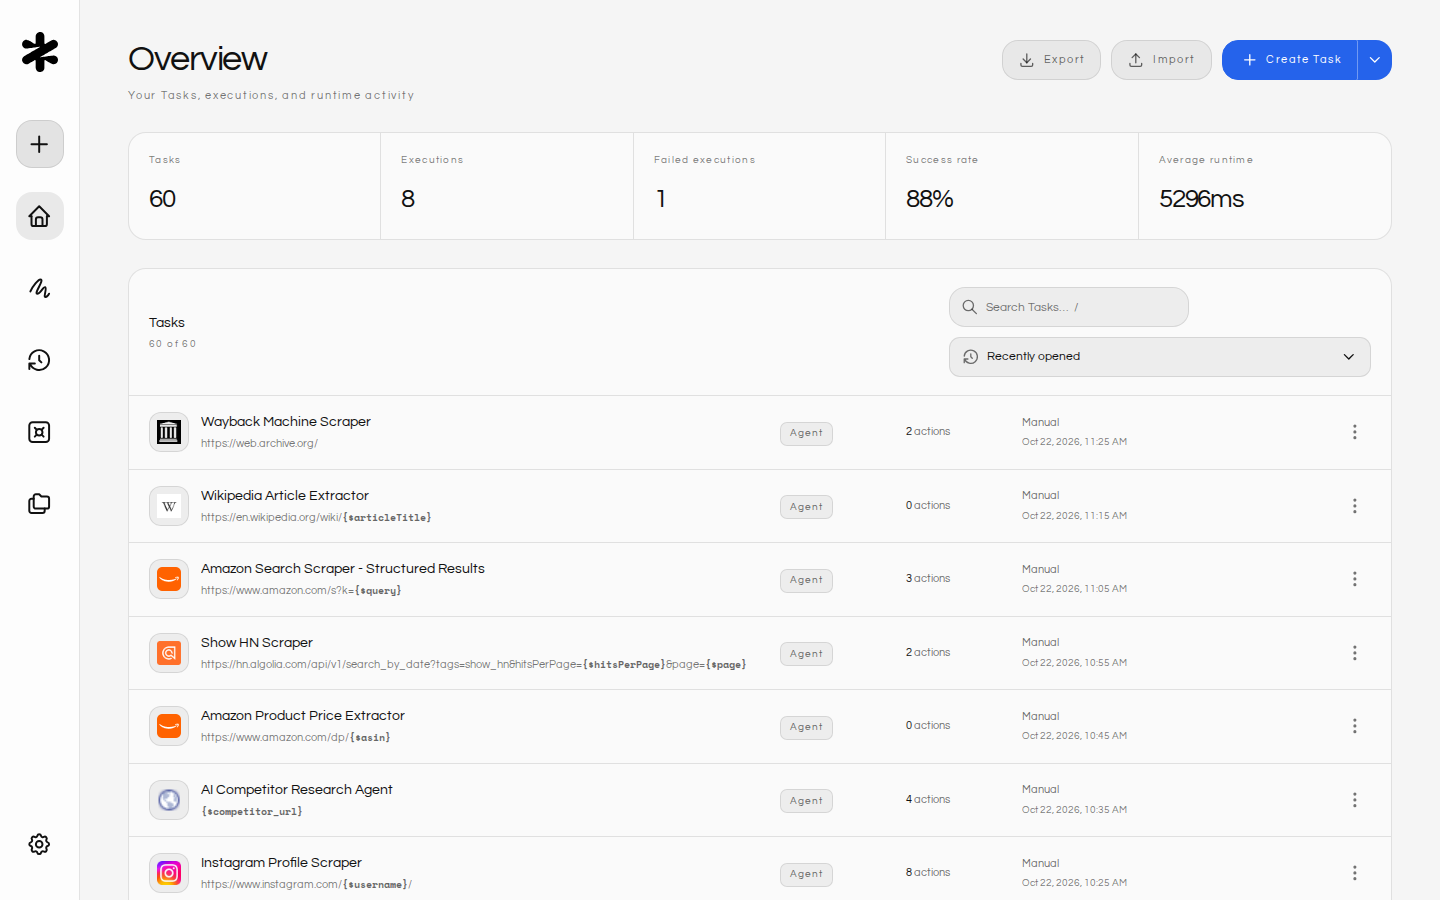Click the Instagram Profile Scraper icon
Image resolution: width=1440 pixels, height=900 pixels.
coord(169,873)
